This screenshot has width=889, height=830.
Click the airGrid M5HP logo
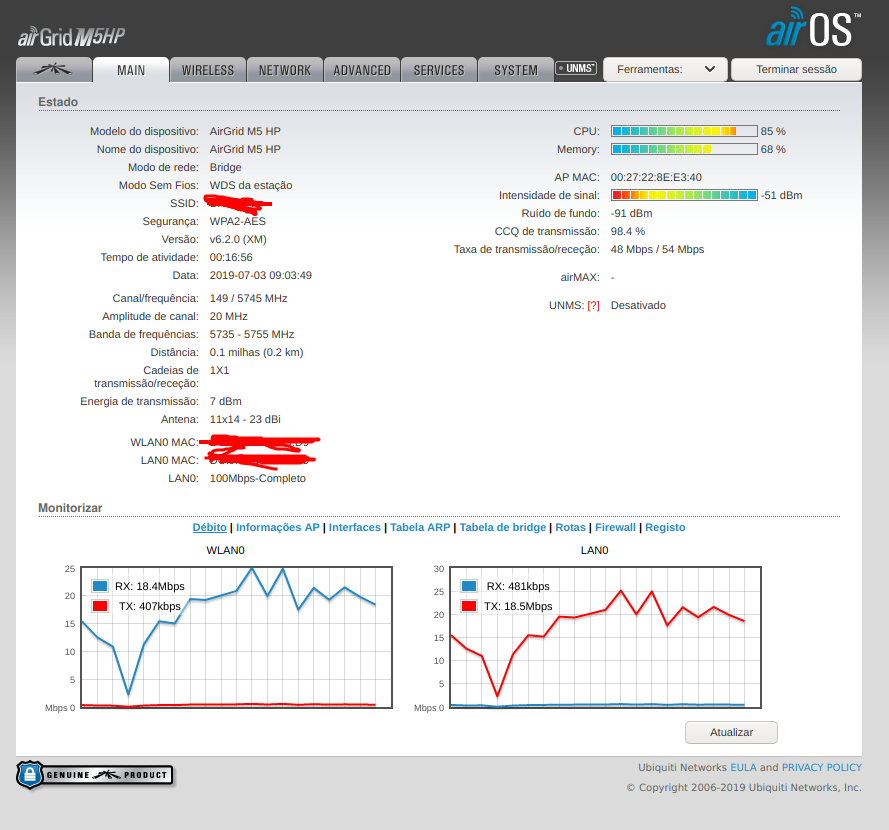pyautogui.click(x=71, y=37)
